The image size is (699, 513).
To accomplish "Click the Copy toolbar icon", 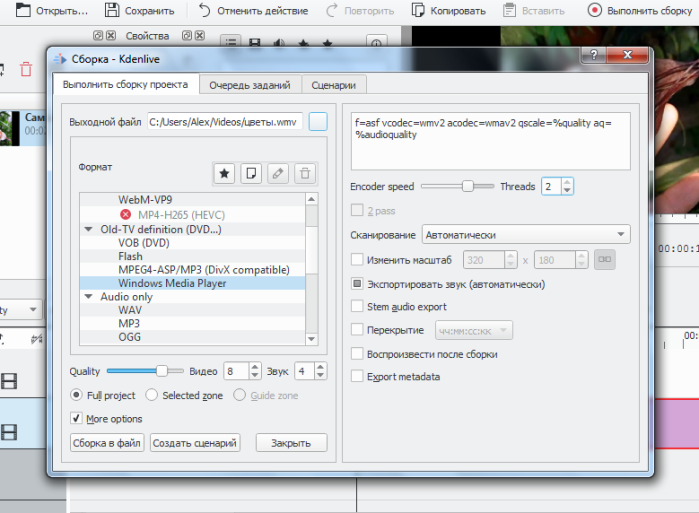I will (x=418, y=10).
